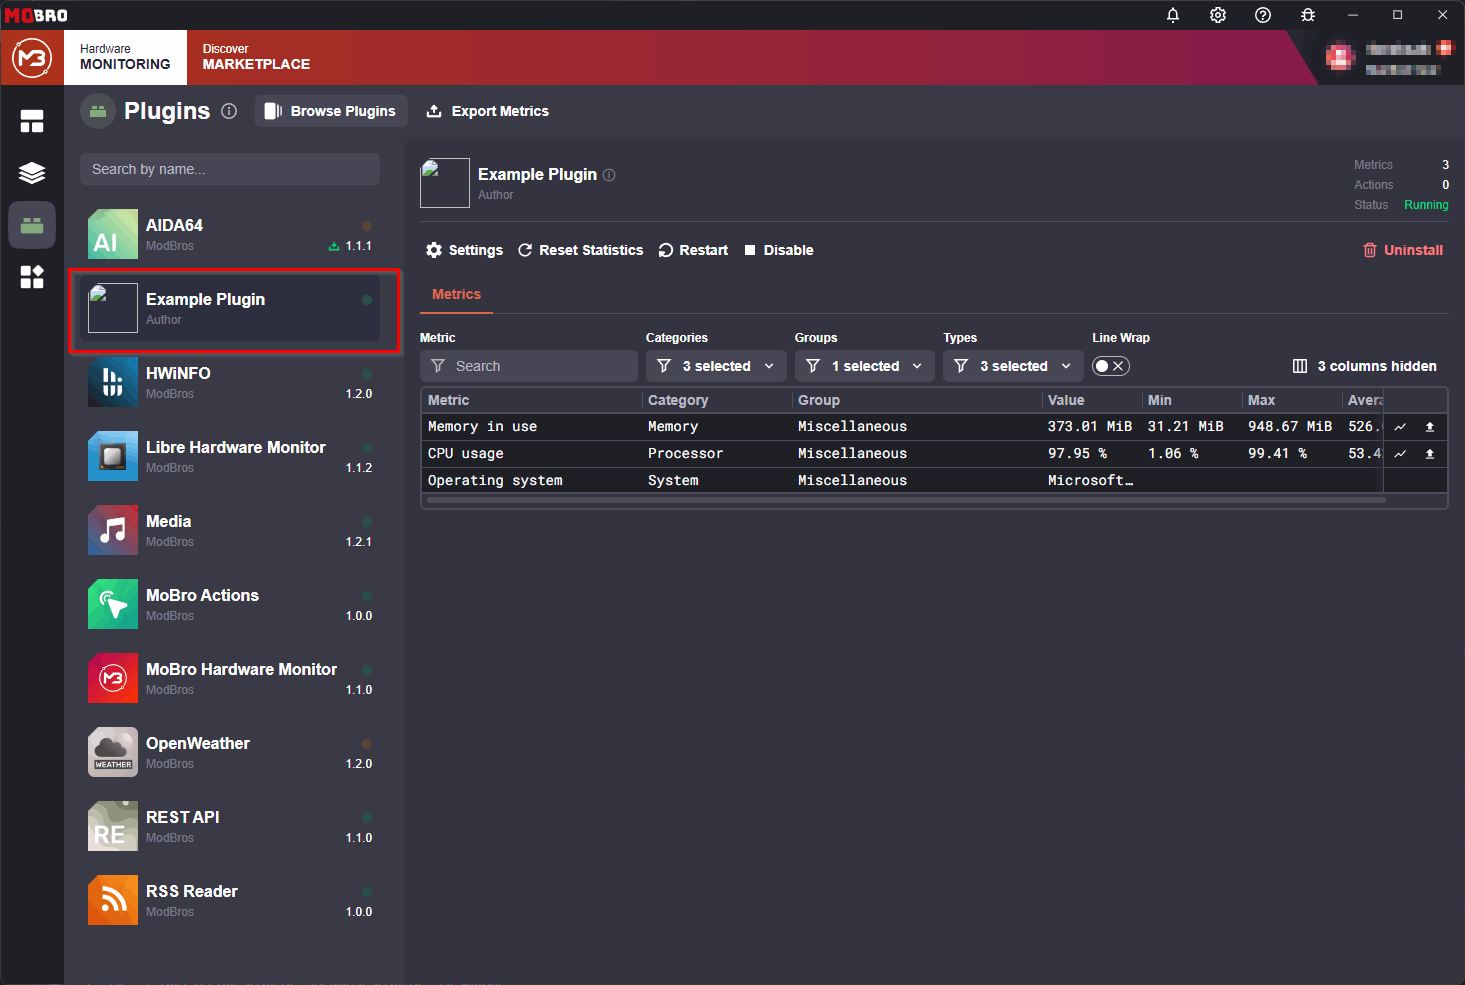Click the bug report icon
Image resolution: width=1465 pixels, height=985 pixels.
pos(1308,15)
